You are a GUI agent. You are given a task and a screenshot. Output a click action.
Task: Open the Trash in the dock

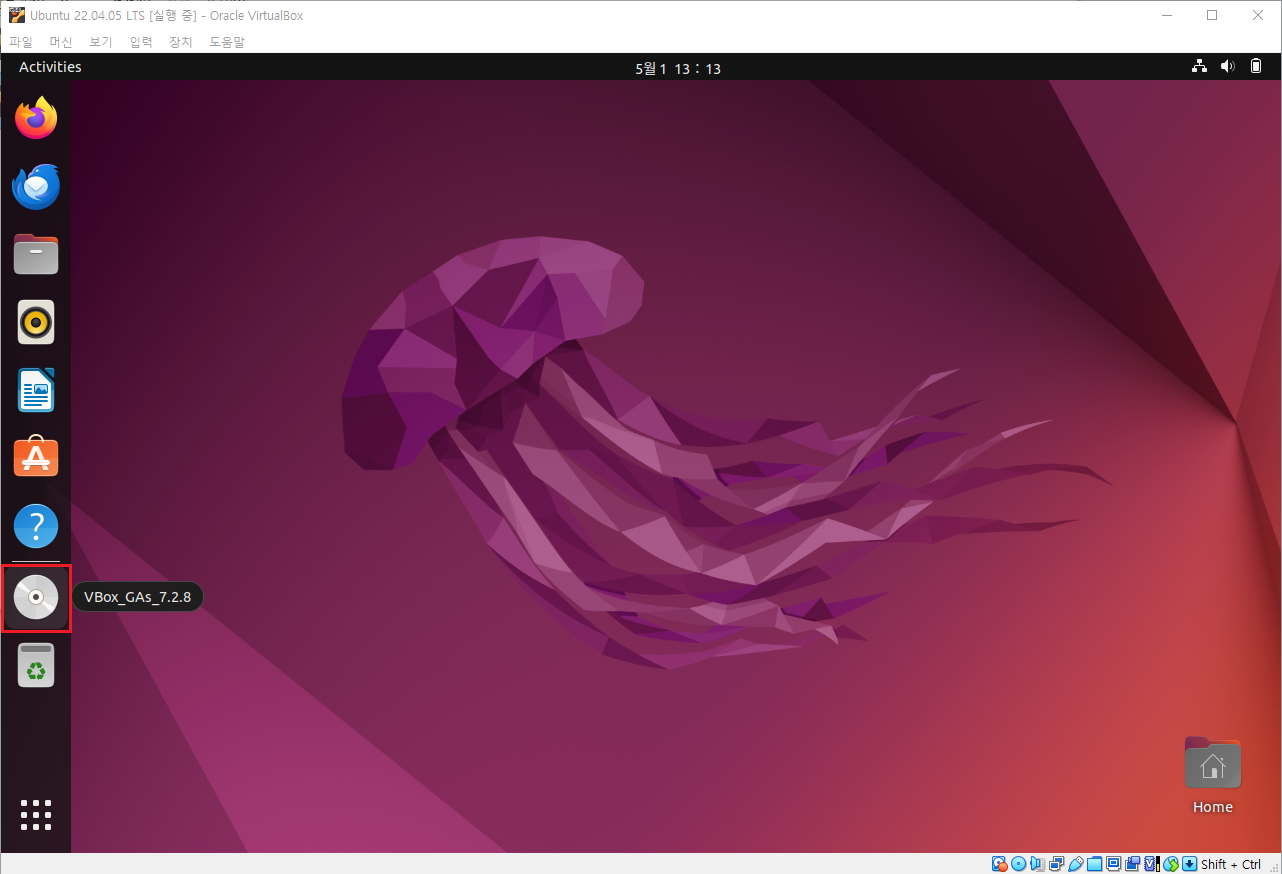click(36, 665)
